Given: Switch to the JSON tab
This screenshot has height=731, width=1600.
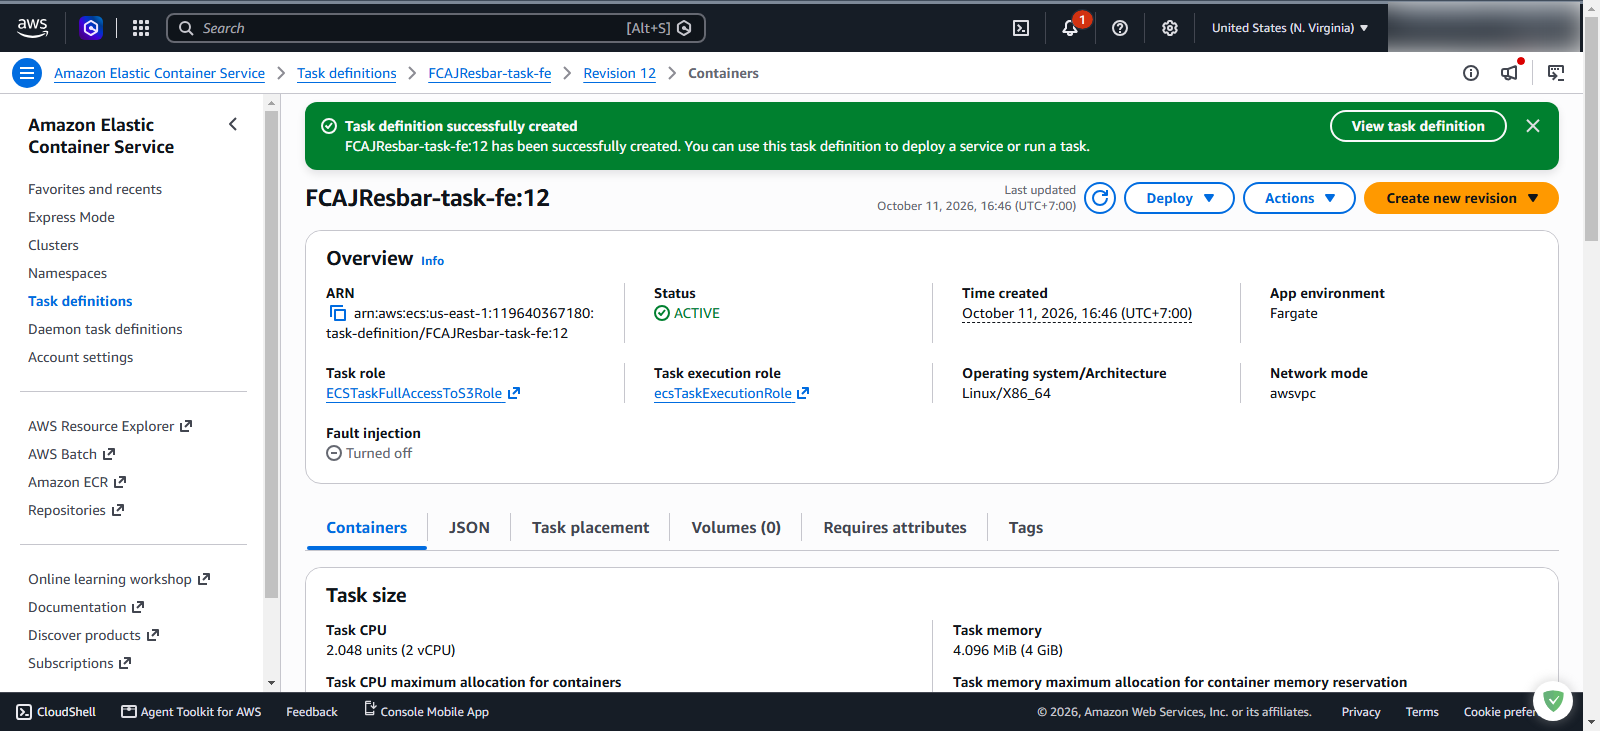Looking at the screenshot, I should point(469,528).
